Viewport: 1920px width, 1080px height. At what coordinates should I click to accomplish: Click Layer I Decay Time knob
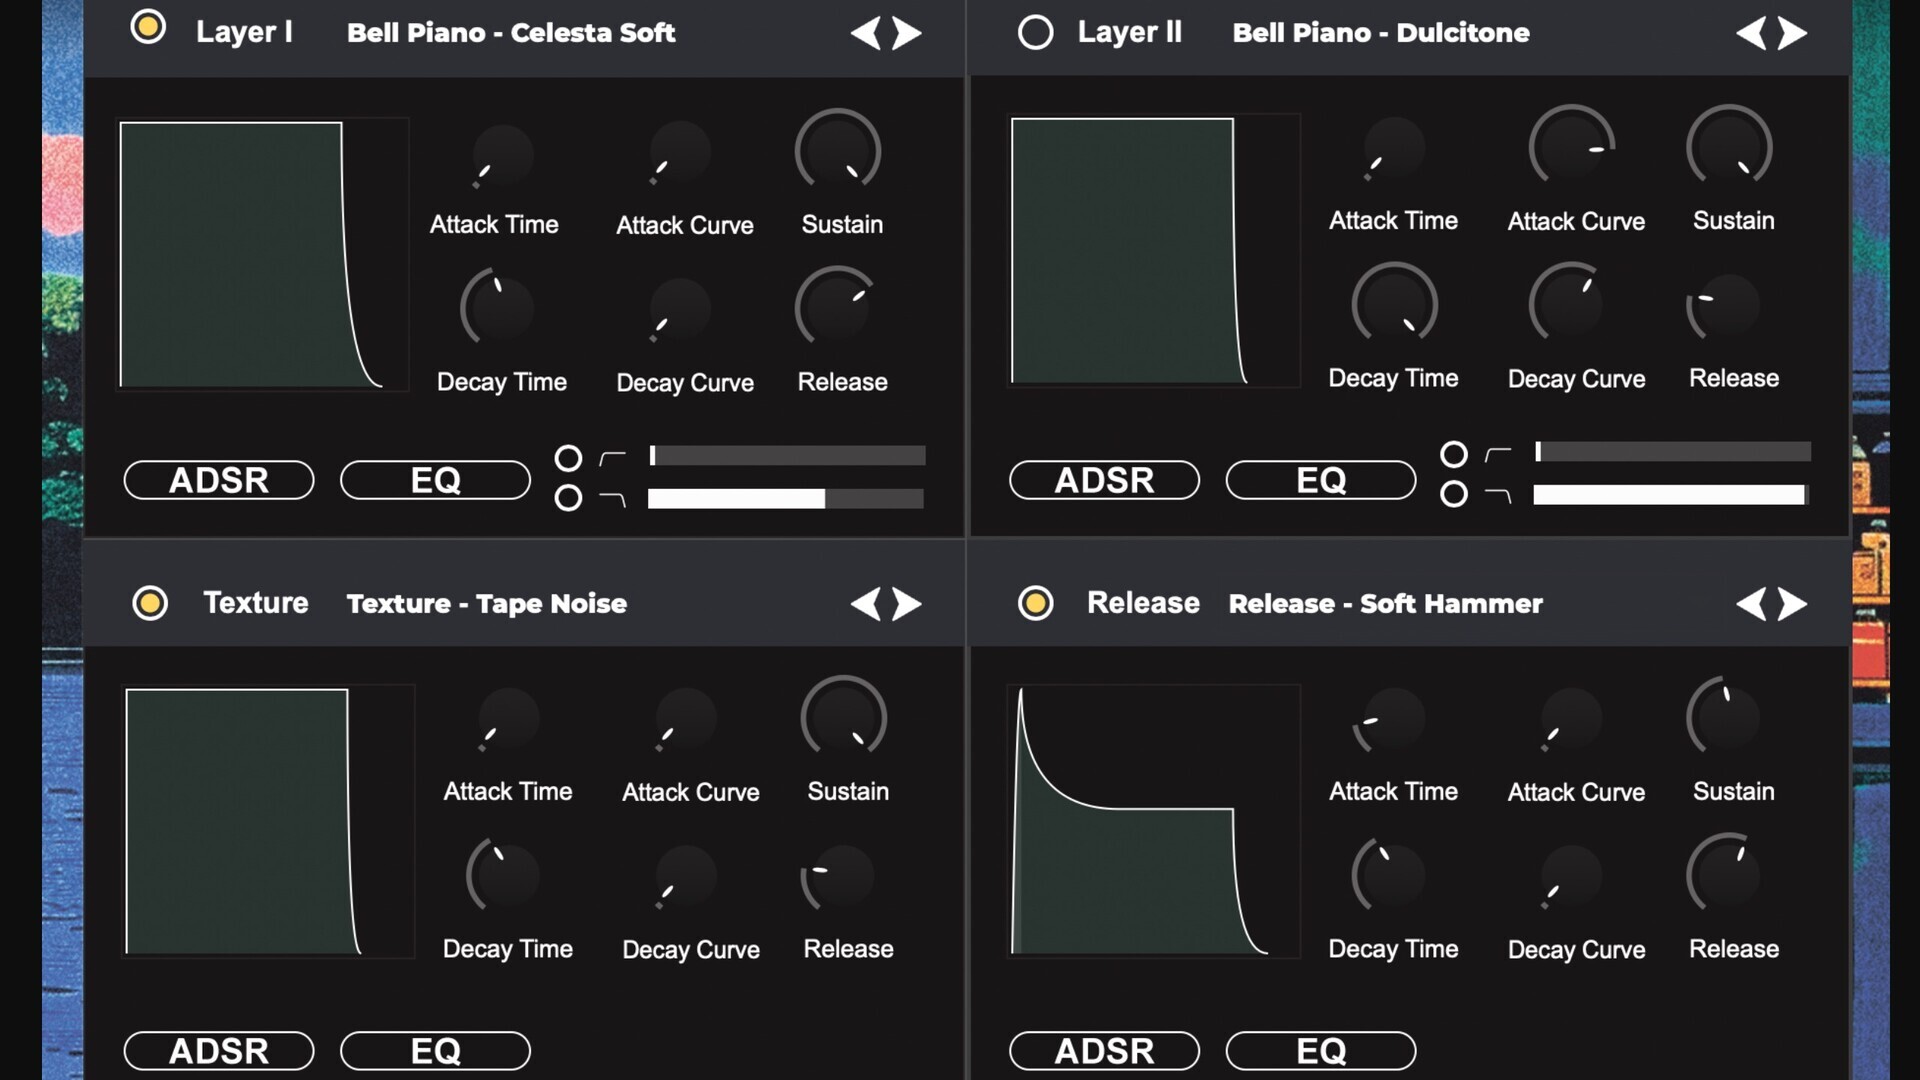[497, 309]
